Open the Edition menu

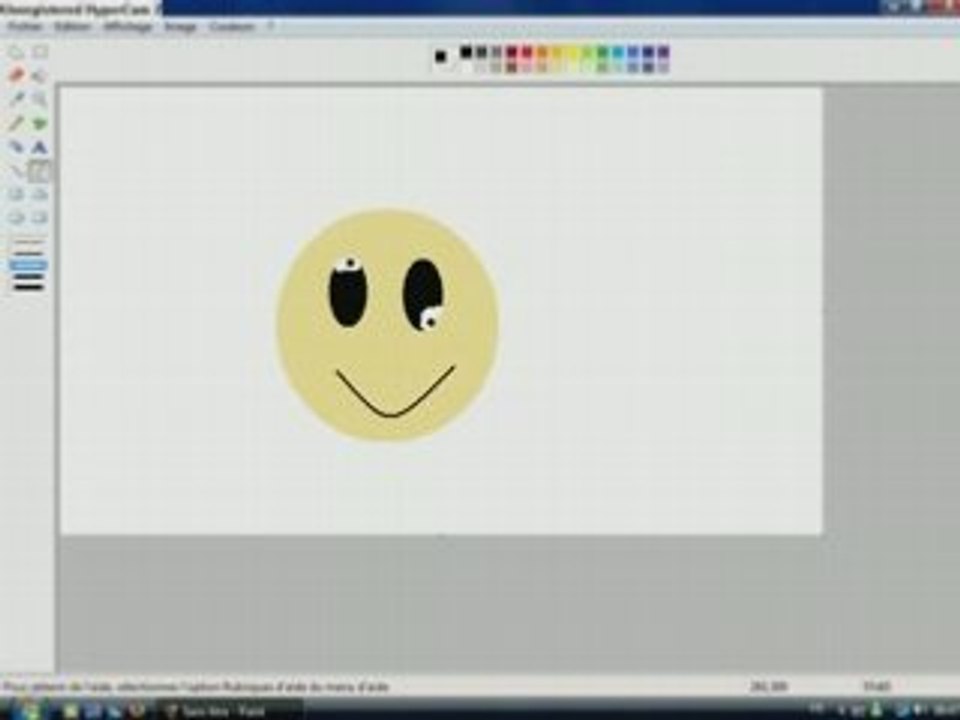coord(73,27)
